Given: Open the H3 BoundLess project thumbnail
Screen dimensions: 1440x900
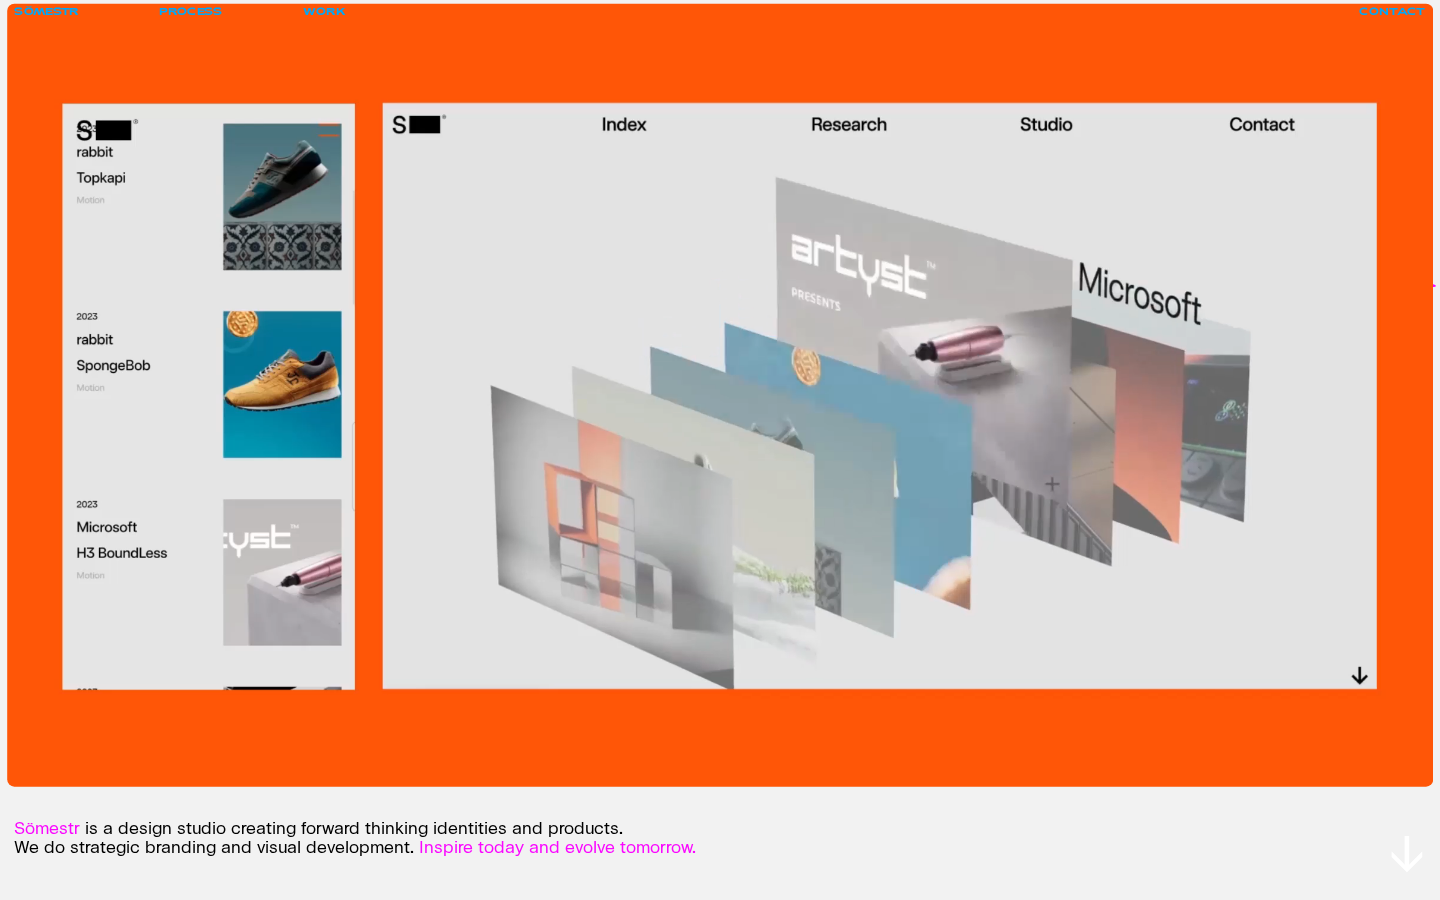Looking at the screenshot, I should [x=282, y=572].
